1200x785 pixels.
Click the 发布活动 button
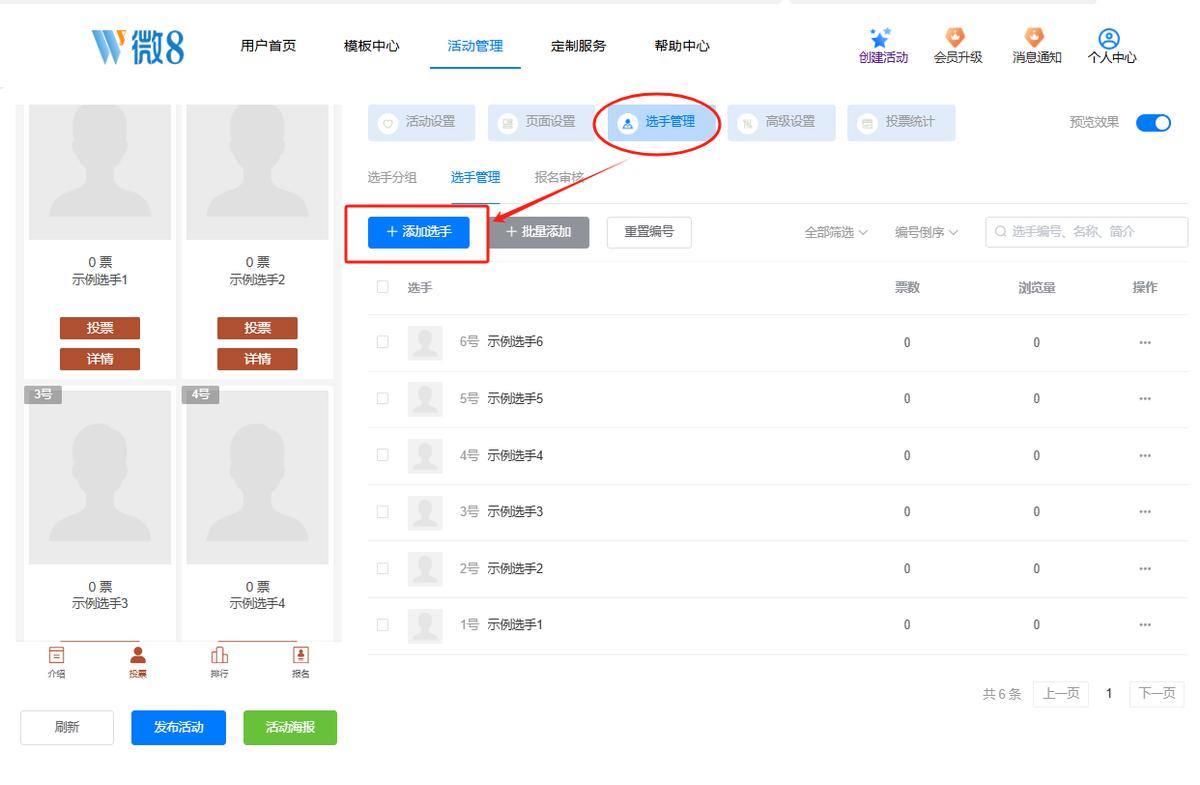pyautogui.click(x=179, y=727)
